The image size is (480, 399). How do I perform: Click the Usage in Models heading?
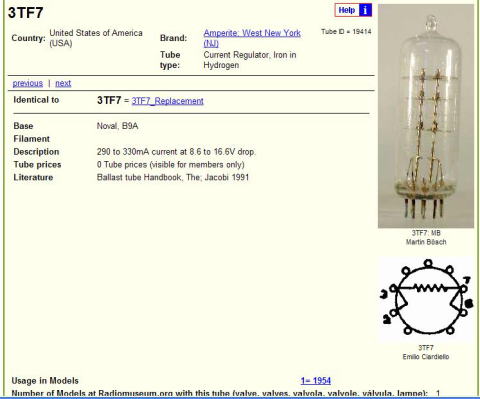tap(45, 381)
